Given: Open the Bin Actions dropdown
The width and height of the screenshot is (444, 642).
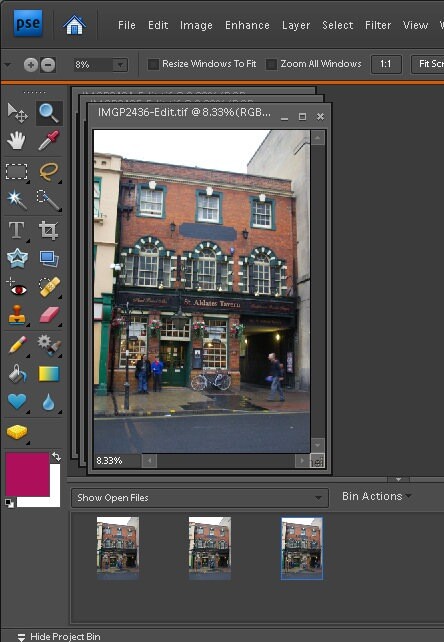Looking at the screenshot, I should pyautogui.click(x=376, y=496).
